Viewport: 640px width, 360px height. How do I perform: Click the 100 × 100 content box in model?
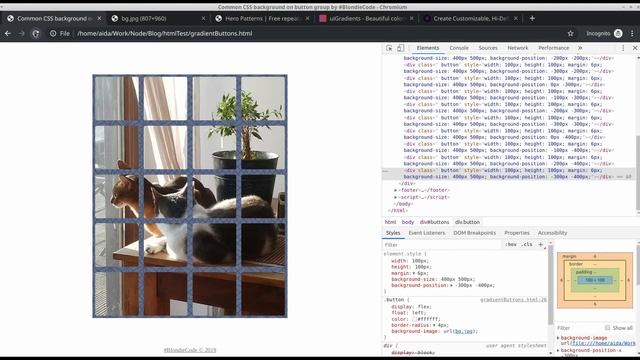[595, 280]
